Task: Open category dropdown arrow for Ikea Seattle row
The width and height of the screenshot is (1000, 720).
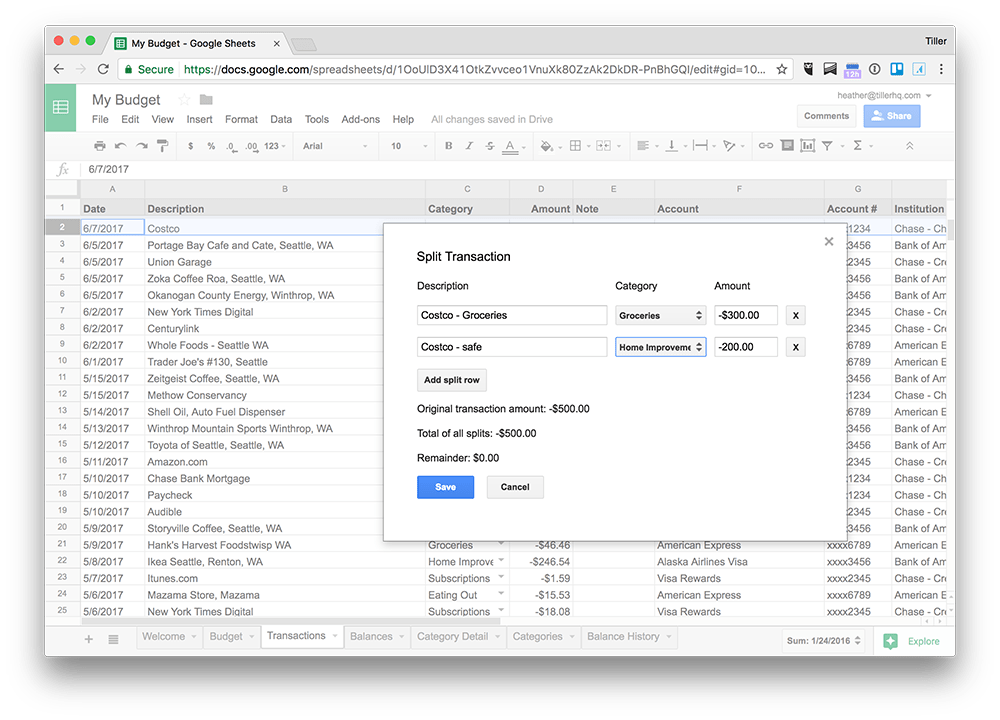Action: 501,561
